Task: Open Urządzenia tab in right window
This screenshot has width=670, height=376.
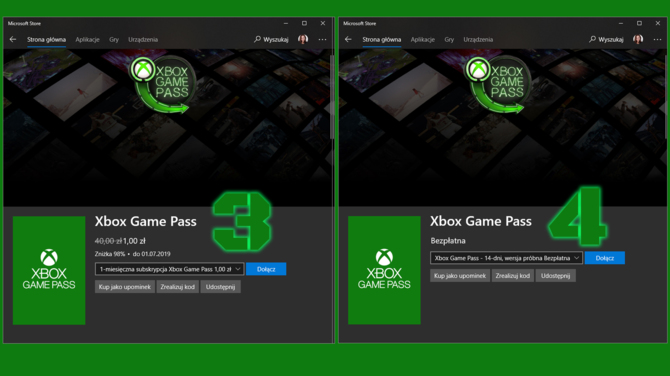Action: coord(478,39)
